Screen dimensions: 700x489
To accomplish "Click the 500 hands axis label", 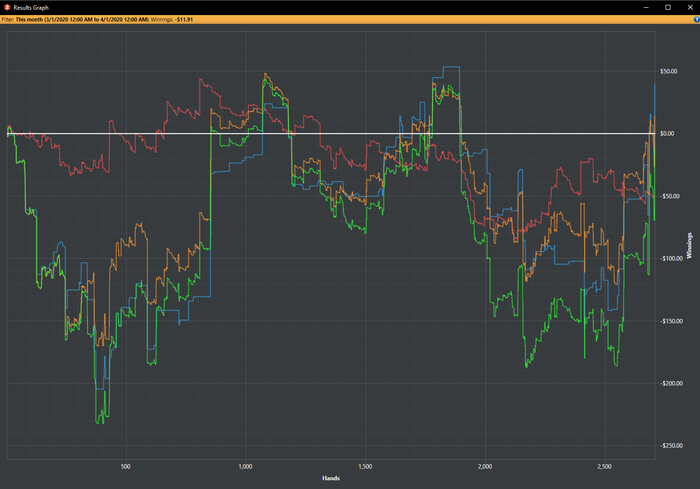I will (x=126, y=466).
